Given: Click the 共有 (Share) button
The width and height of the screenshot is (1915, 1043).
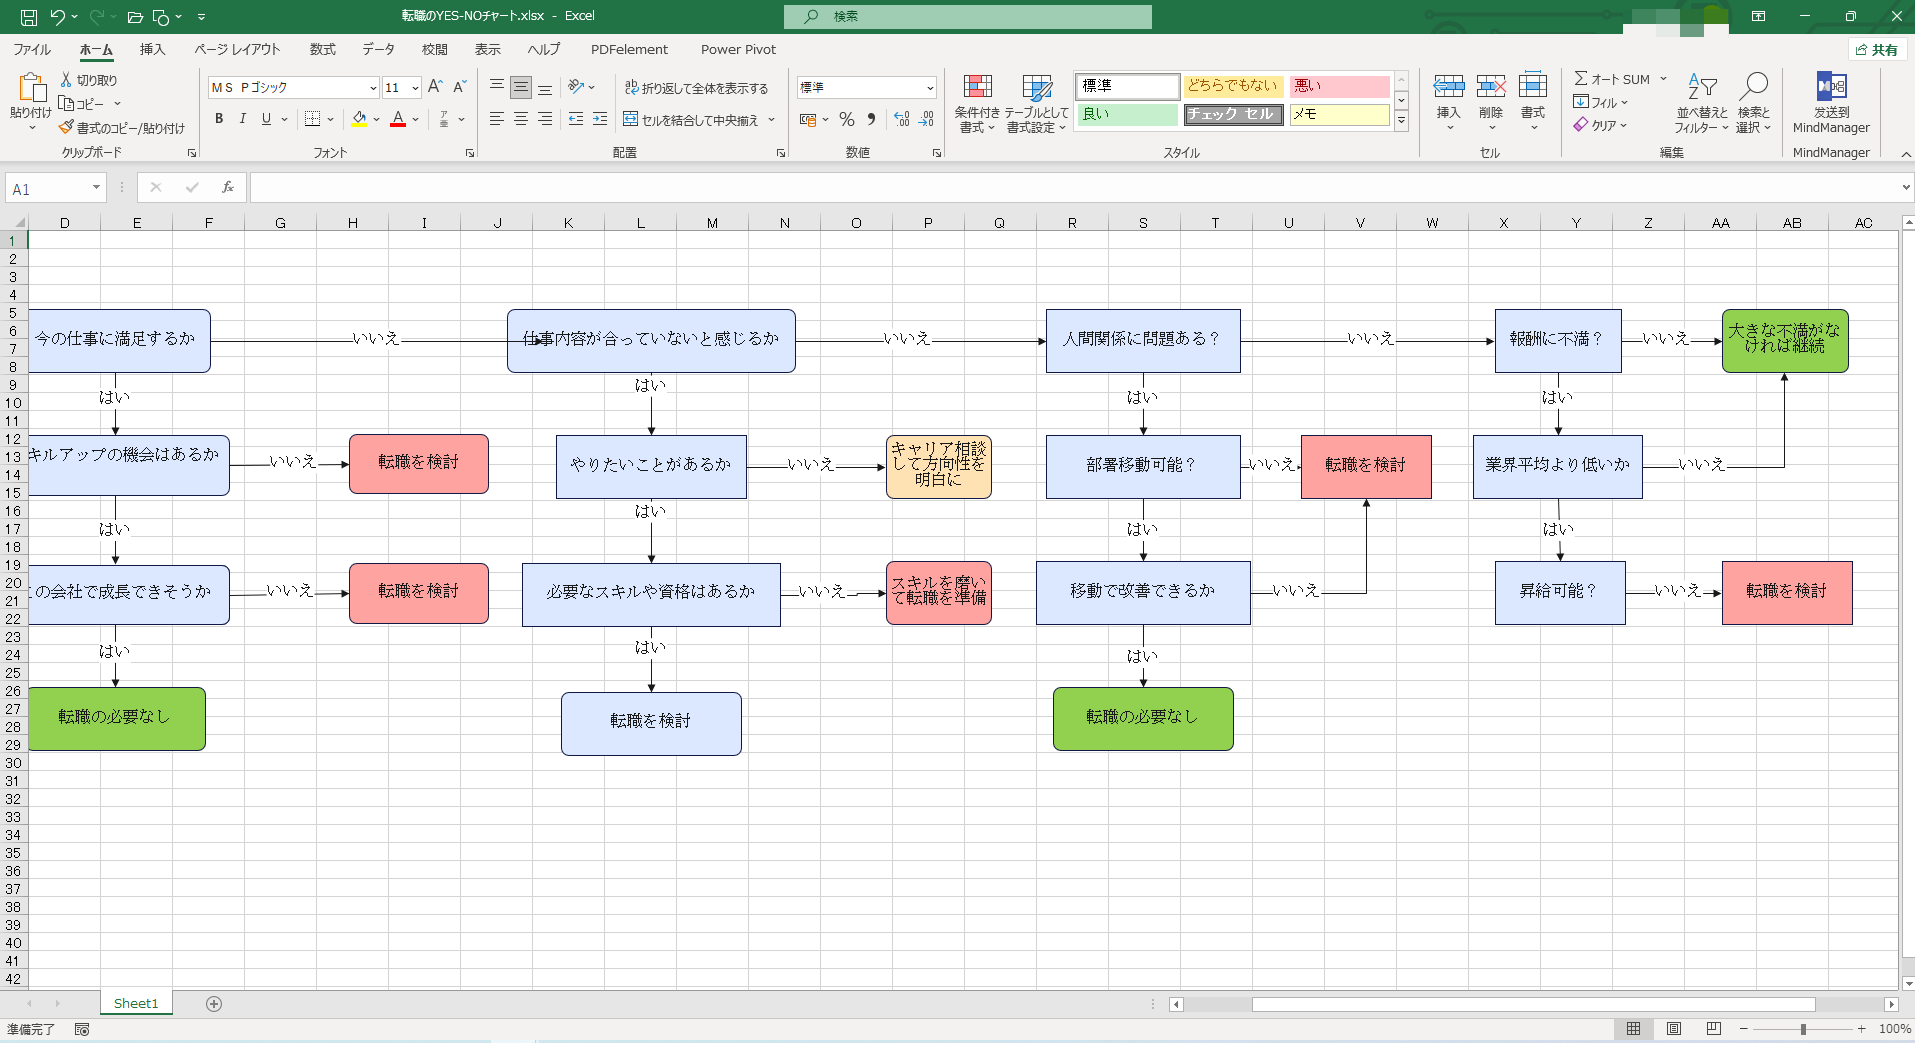Looking at the screenshot, I should click(x=1877, y=49).
